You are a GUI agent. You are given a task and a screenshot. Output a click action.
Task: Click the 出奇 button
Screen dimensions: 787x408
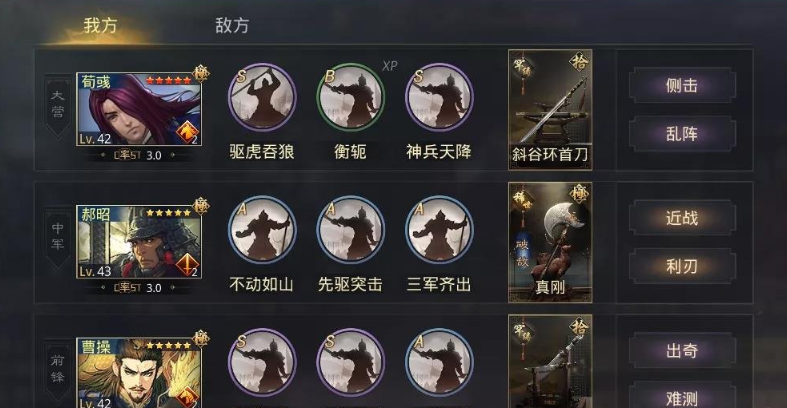pyautogui.click(x=682, y=350)
